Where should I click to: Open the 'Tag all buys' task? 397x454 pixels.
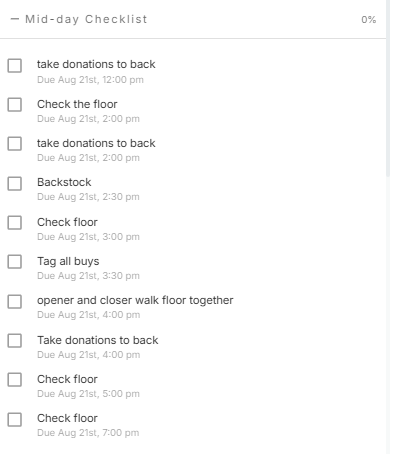tap(68, 261)
